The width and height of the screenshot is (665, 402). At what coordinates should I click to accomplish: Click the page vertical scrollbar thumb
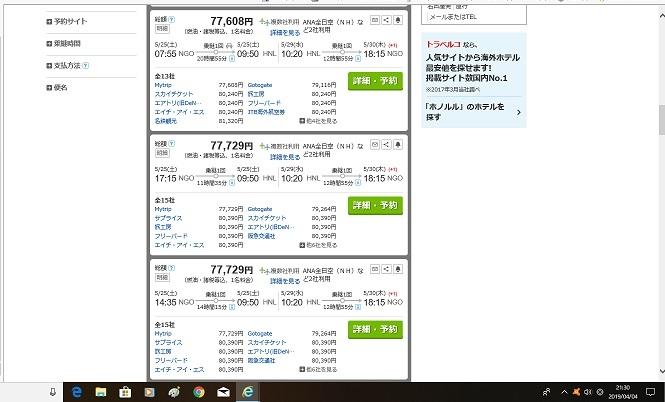coord(661,120)
